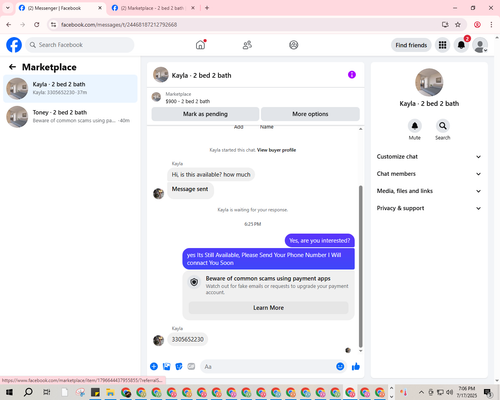The width and height of the screenshot is (500, 400).
Task: Click the Mark as pending button
Action: pos(205,114)
